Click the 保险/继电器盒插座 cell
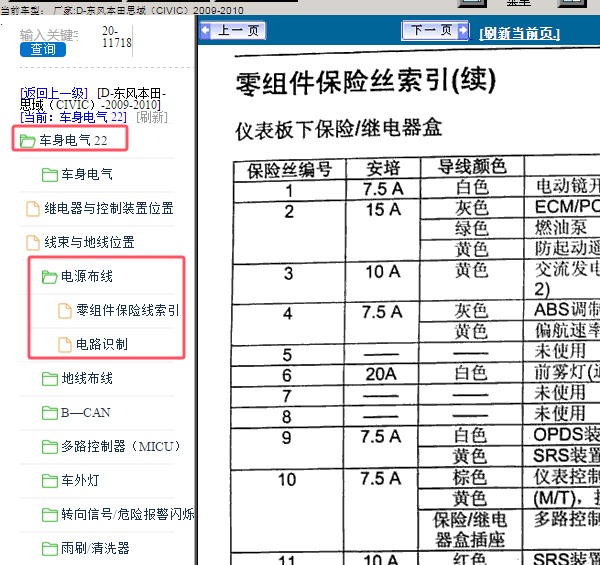Viewport: 600px width, 565px height. 470,530
